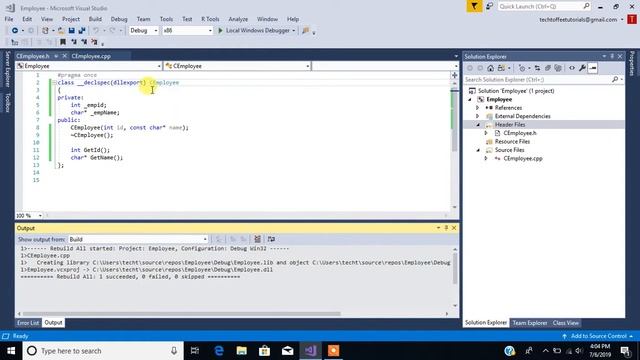Click the clear bookmarks icon
Viewport: 640px width, 360px height.
pos(94,42)
